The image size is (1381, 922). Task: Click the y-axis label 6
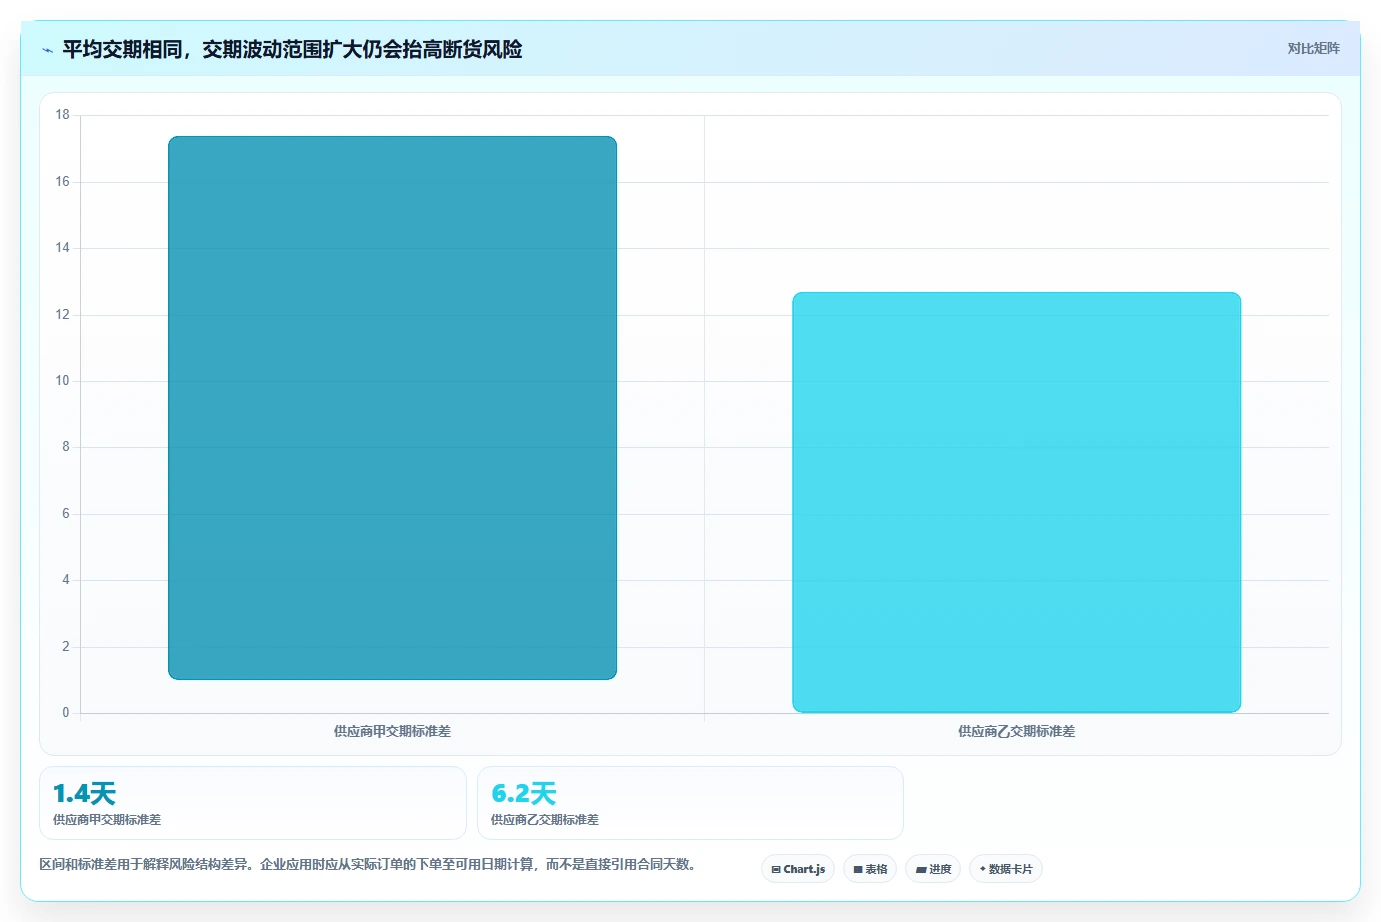66,513
